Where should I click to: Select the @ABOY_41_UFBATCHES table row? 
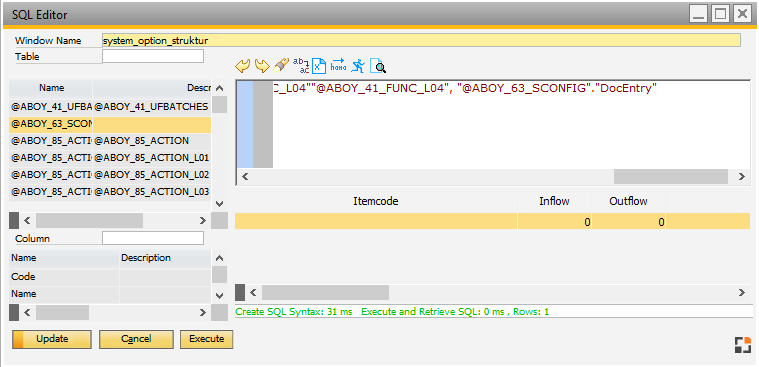[x=110, y=106]
